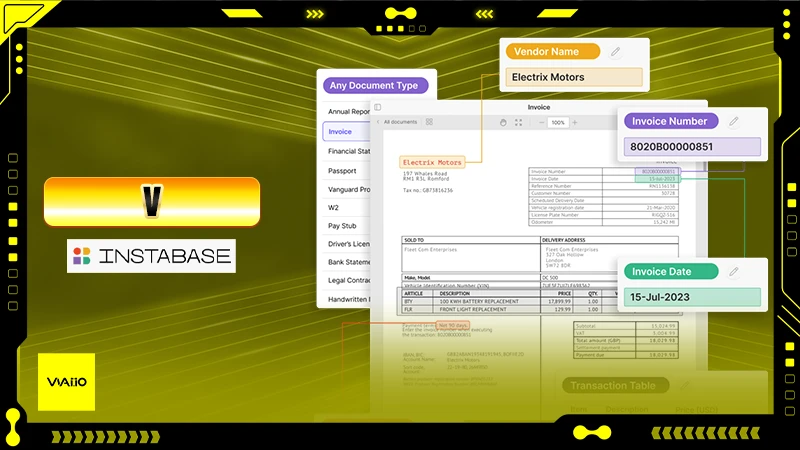Click the zoom out minus icon
800x450 pixels.
[x=541, y=122]
